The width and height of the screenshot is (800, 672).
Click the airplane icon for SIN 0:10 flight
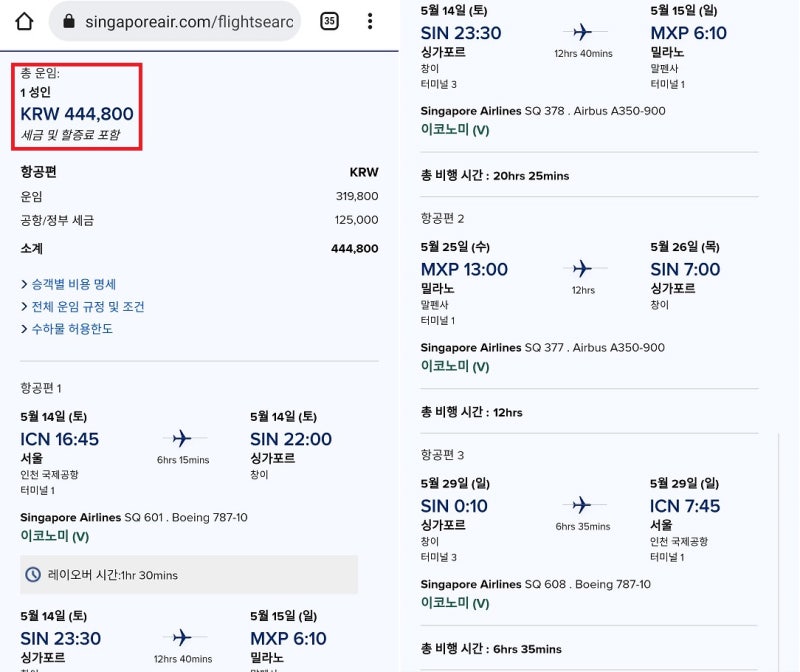pyautogui.click(x=582, y=505)
